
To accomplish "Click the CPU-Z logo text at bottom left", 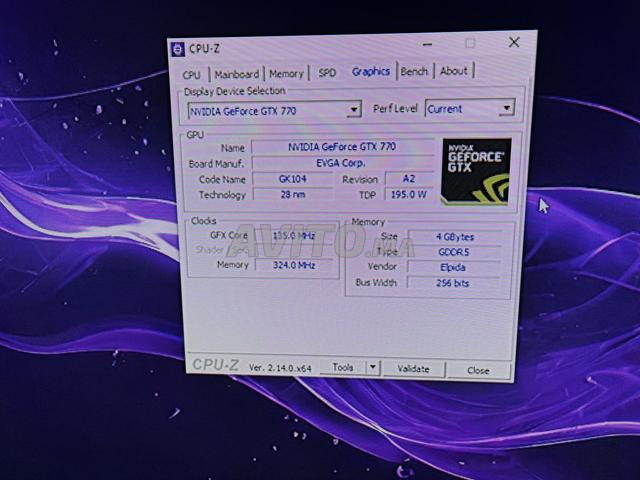I will point(216,365).
